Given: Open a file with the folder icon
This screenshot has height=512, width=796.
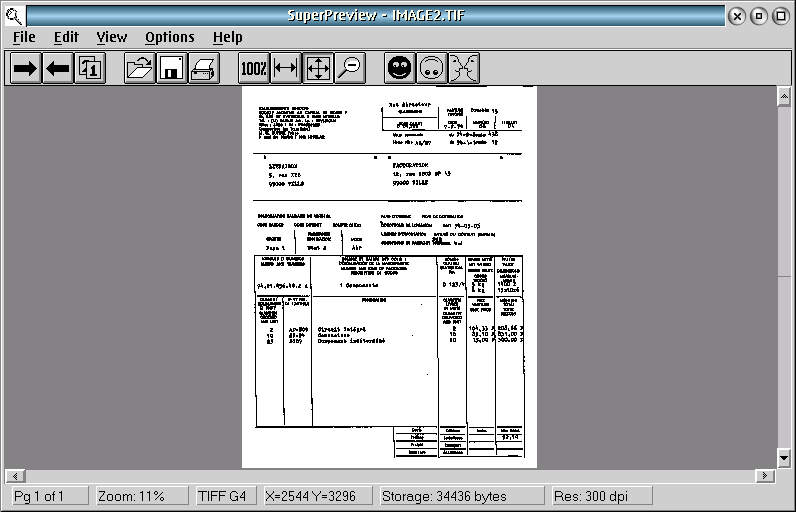Looking at the screenshot, I should pos(139,68).
